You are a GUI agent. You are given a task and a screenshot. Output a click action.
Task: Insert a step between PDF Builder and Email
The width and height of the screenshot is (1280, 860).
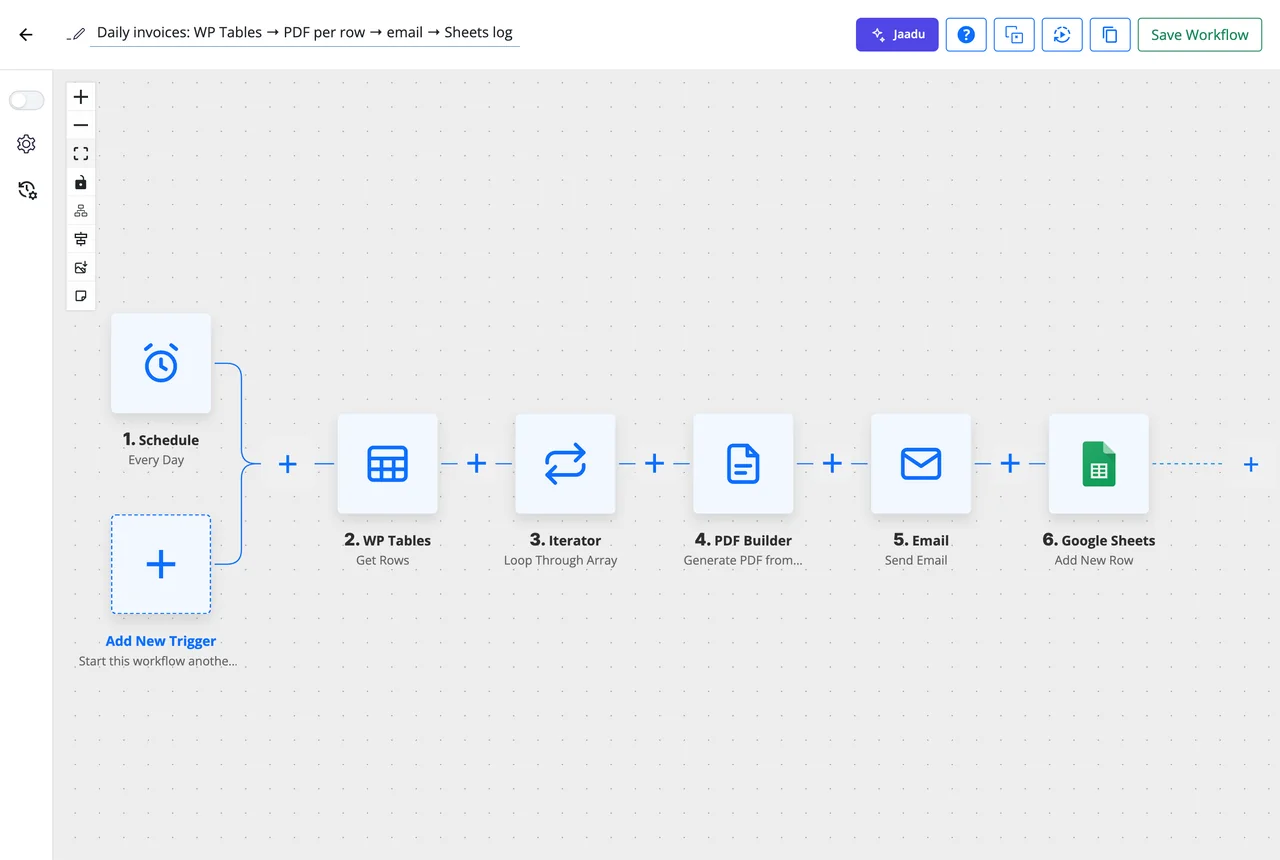click(832, 464)
